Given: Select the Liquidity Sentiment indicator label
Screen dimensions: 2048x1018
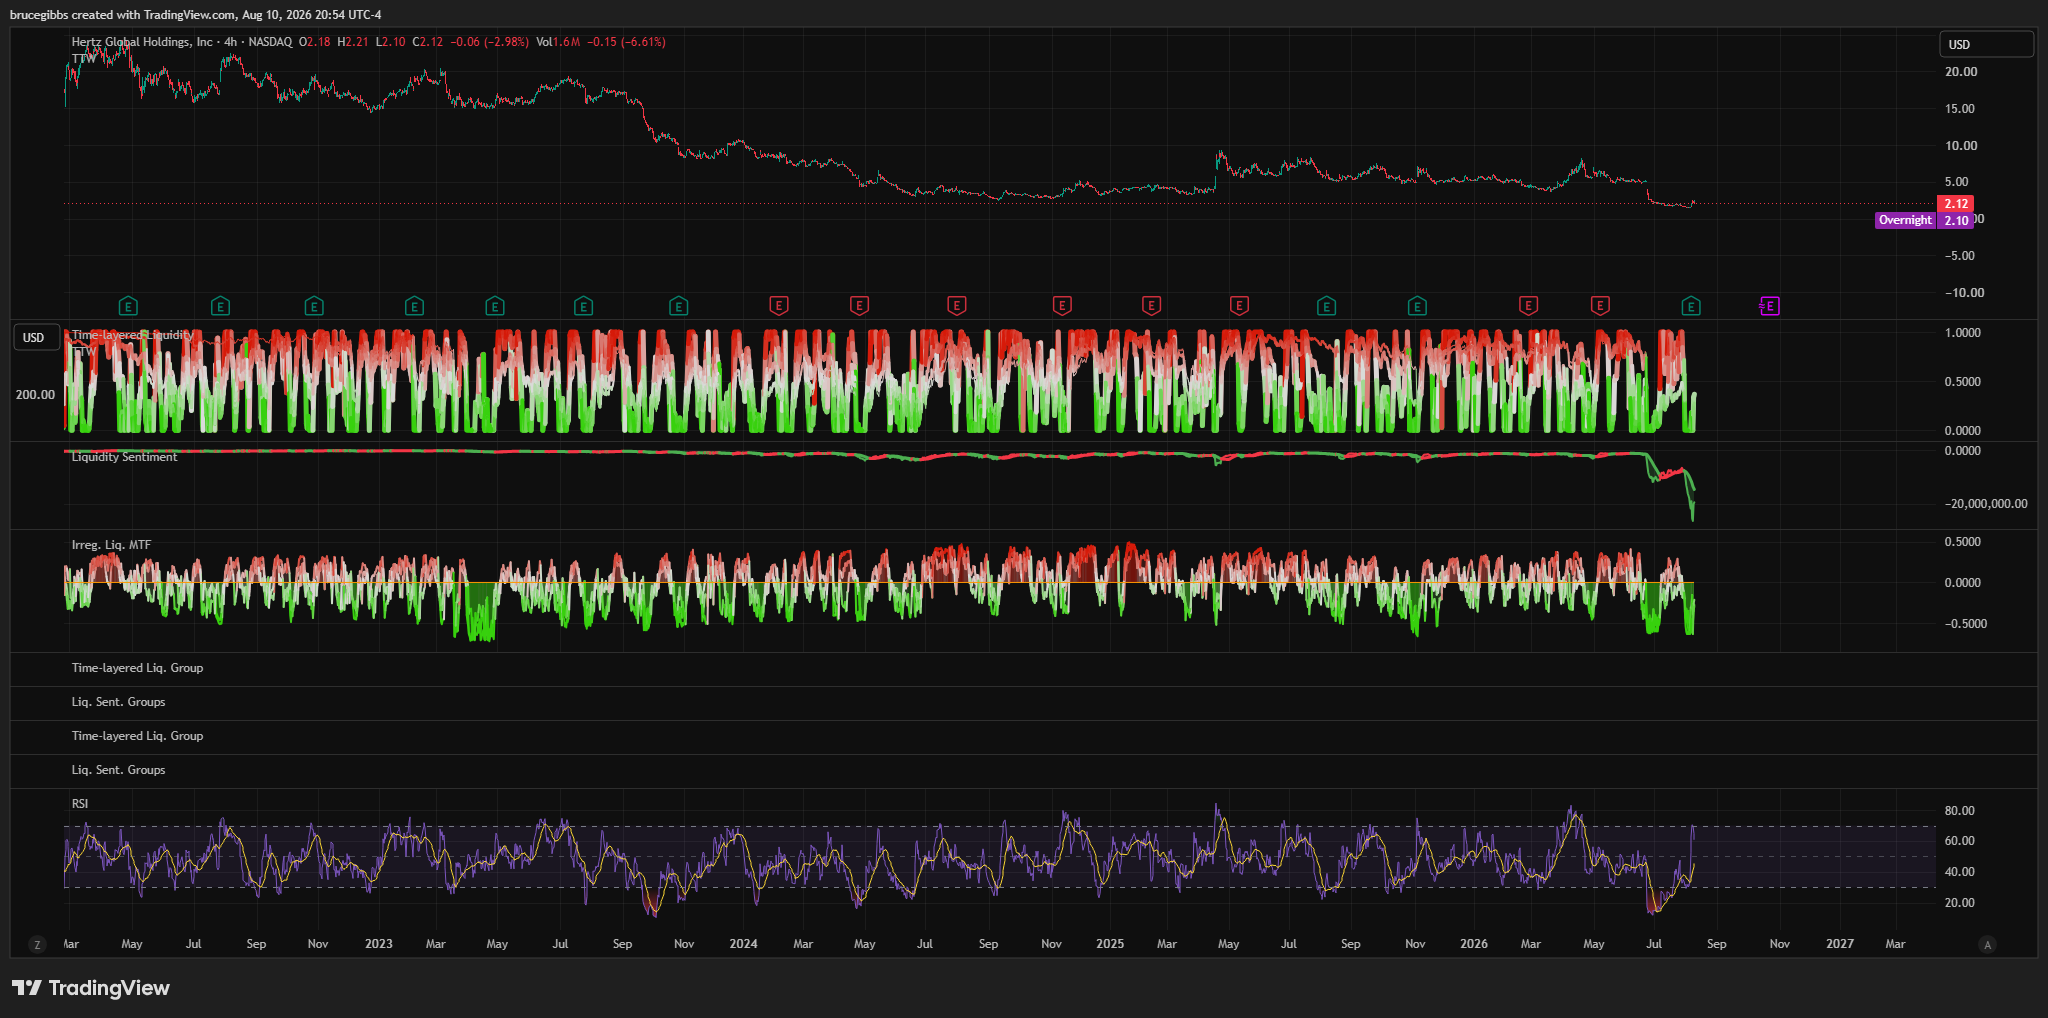Looking at the screenshot, I should coord(124,457).
